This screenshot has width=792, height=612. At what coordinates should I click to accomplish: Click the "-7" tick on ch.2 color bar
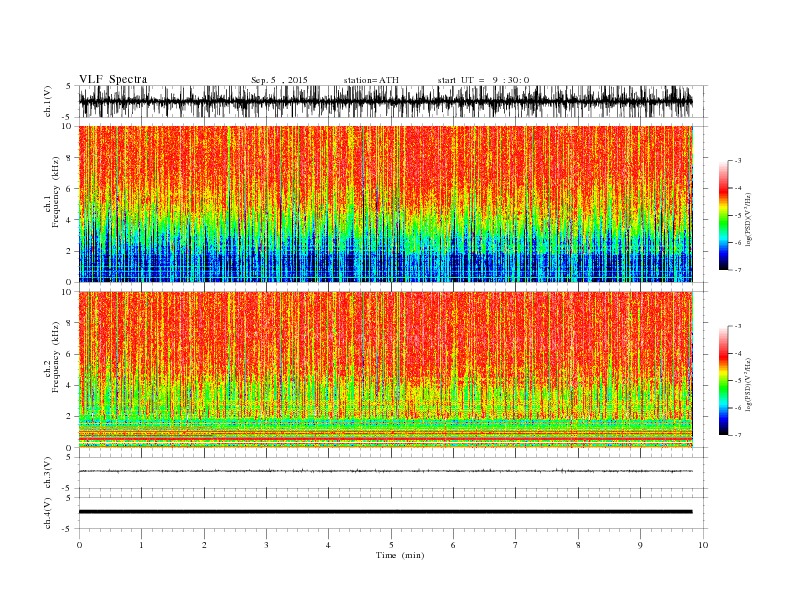click(x=738, y=435)
